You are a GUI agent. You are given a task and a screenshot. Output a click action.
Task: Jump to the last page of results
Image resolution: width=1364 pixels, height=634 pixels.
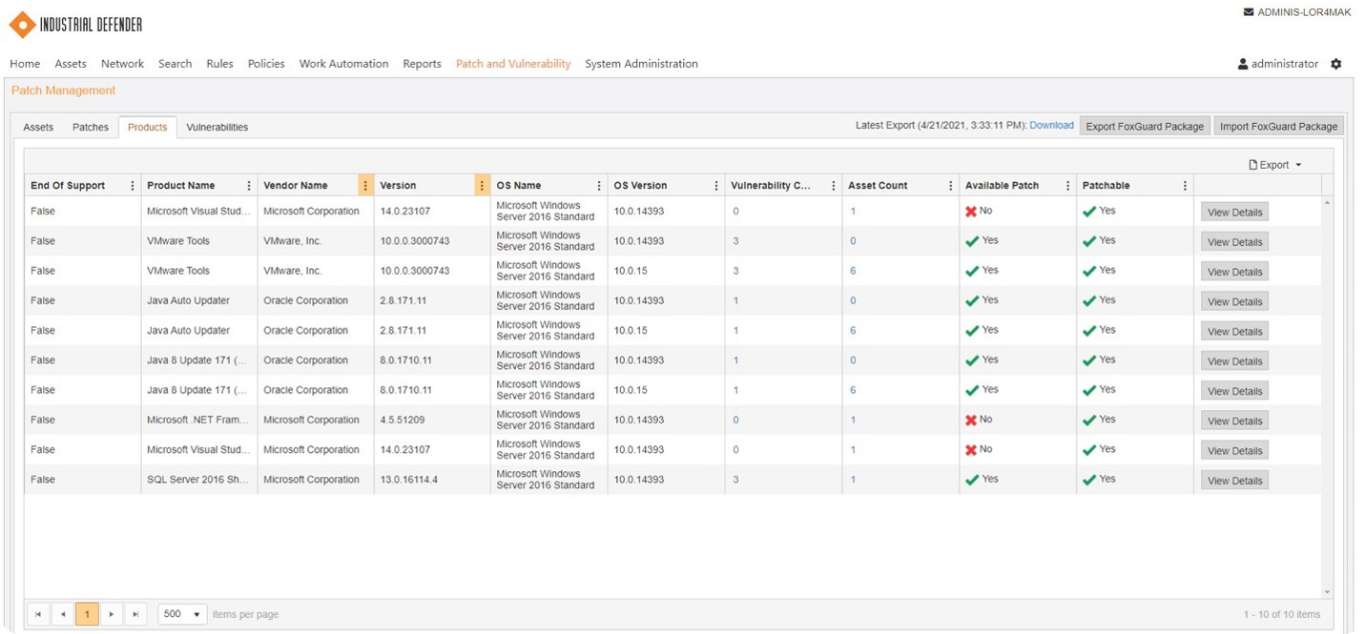coord(136,613)
